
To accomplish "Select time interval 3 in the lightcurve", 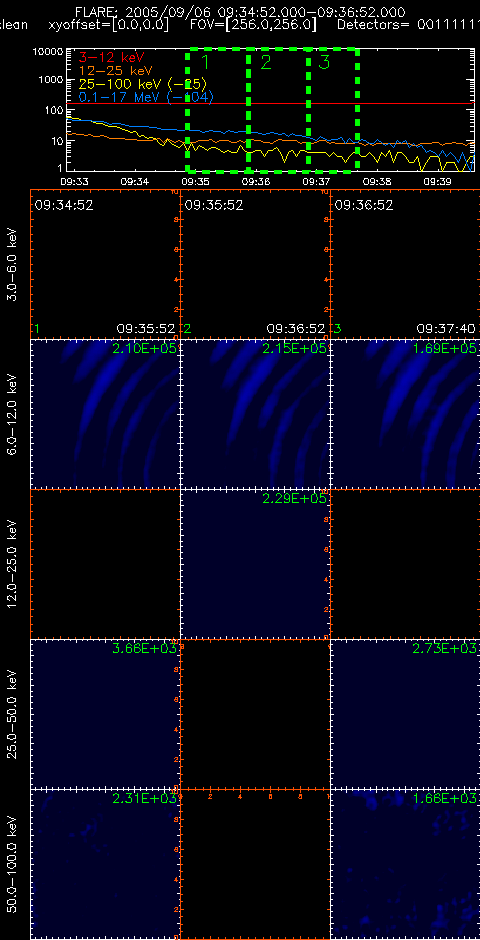I will 333,110.
